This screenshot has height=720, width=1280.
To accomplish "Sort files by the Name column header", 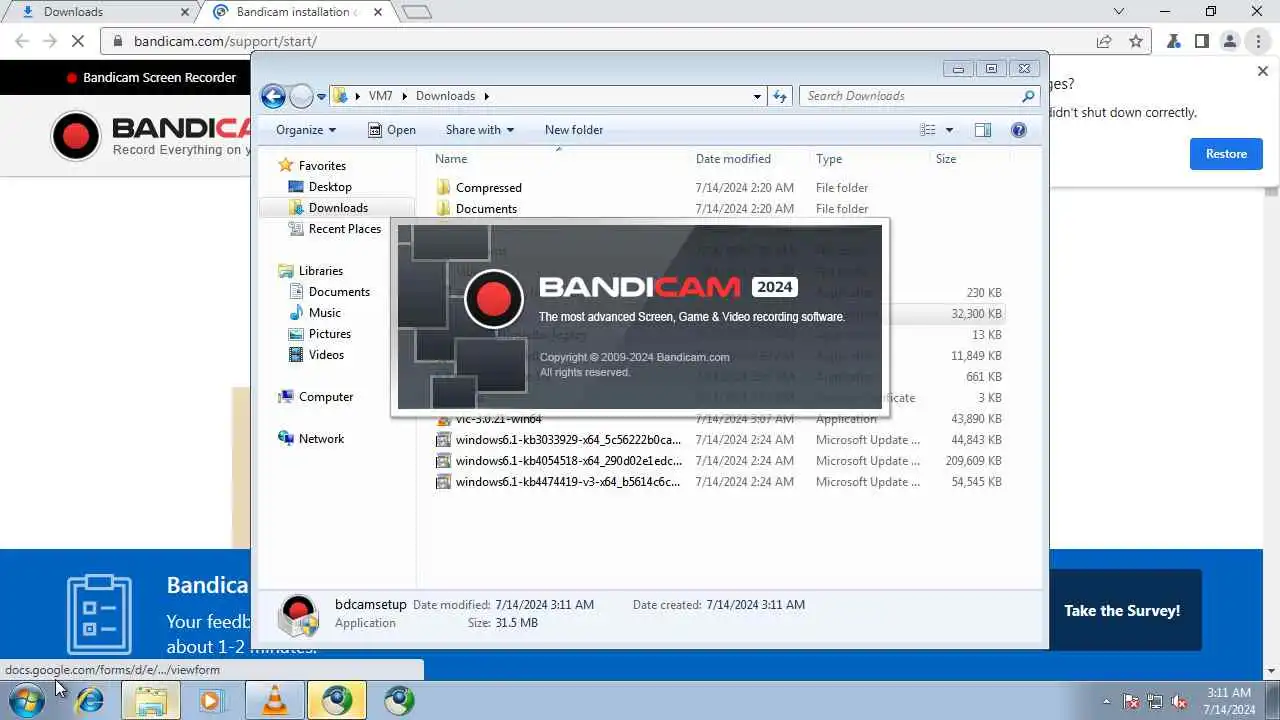I will (x=451, y=159).
